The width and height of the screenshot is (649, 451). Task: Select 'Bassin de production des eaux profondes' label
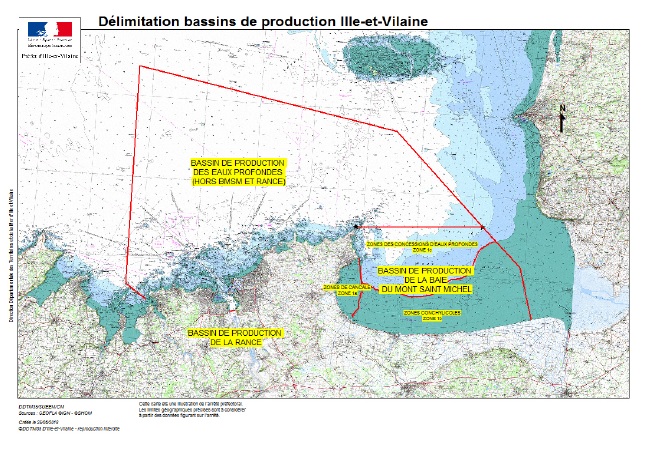coord(238,173)
